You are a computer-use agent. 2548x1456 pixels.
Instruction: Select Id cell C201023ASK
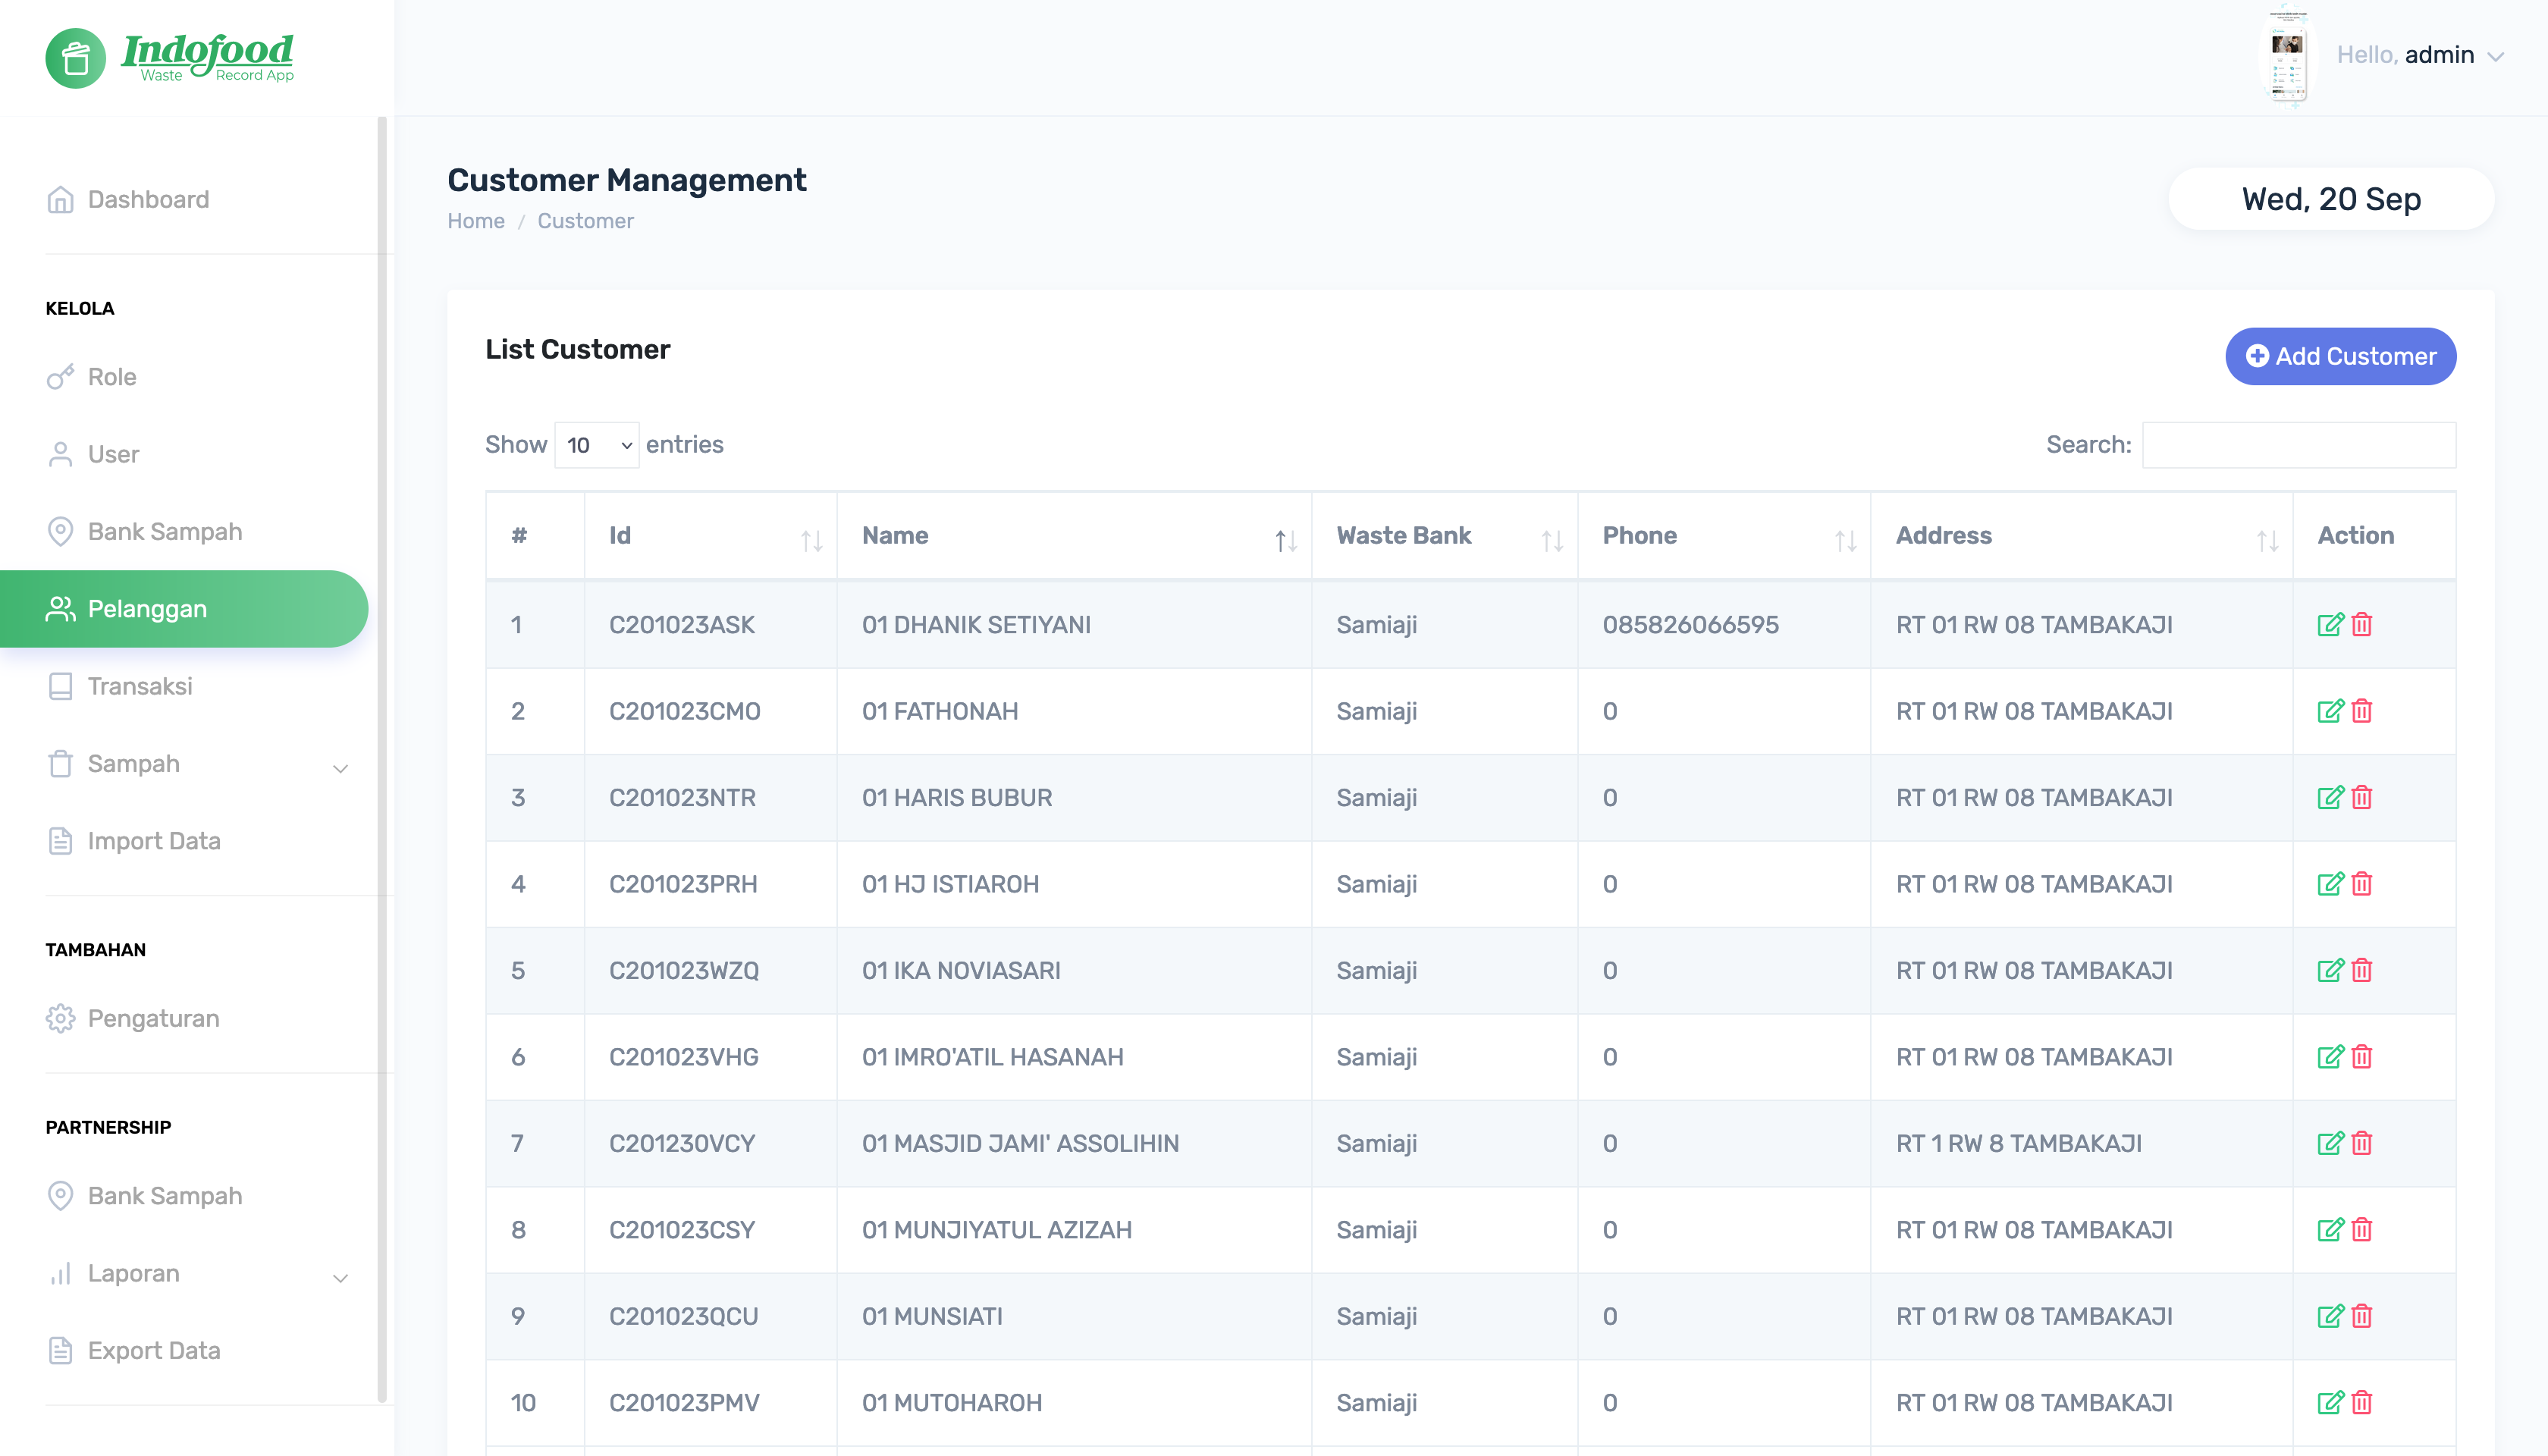(x=682, y=625)
